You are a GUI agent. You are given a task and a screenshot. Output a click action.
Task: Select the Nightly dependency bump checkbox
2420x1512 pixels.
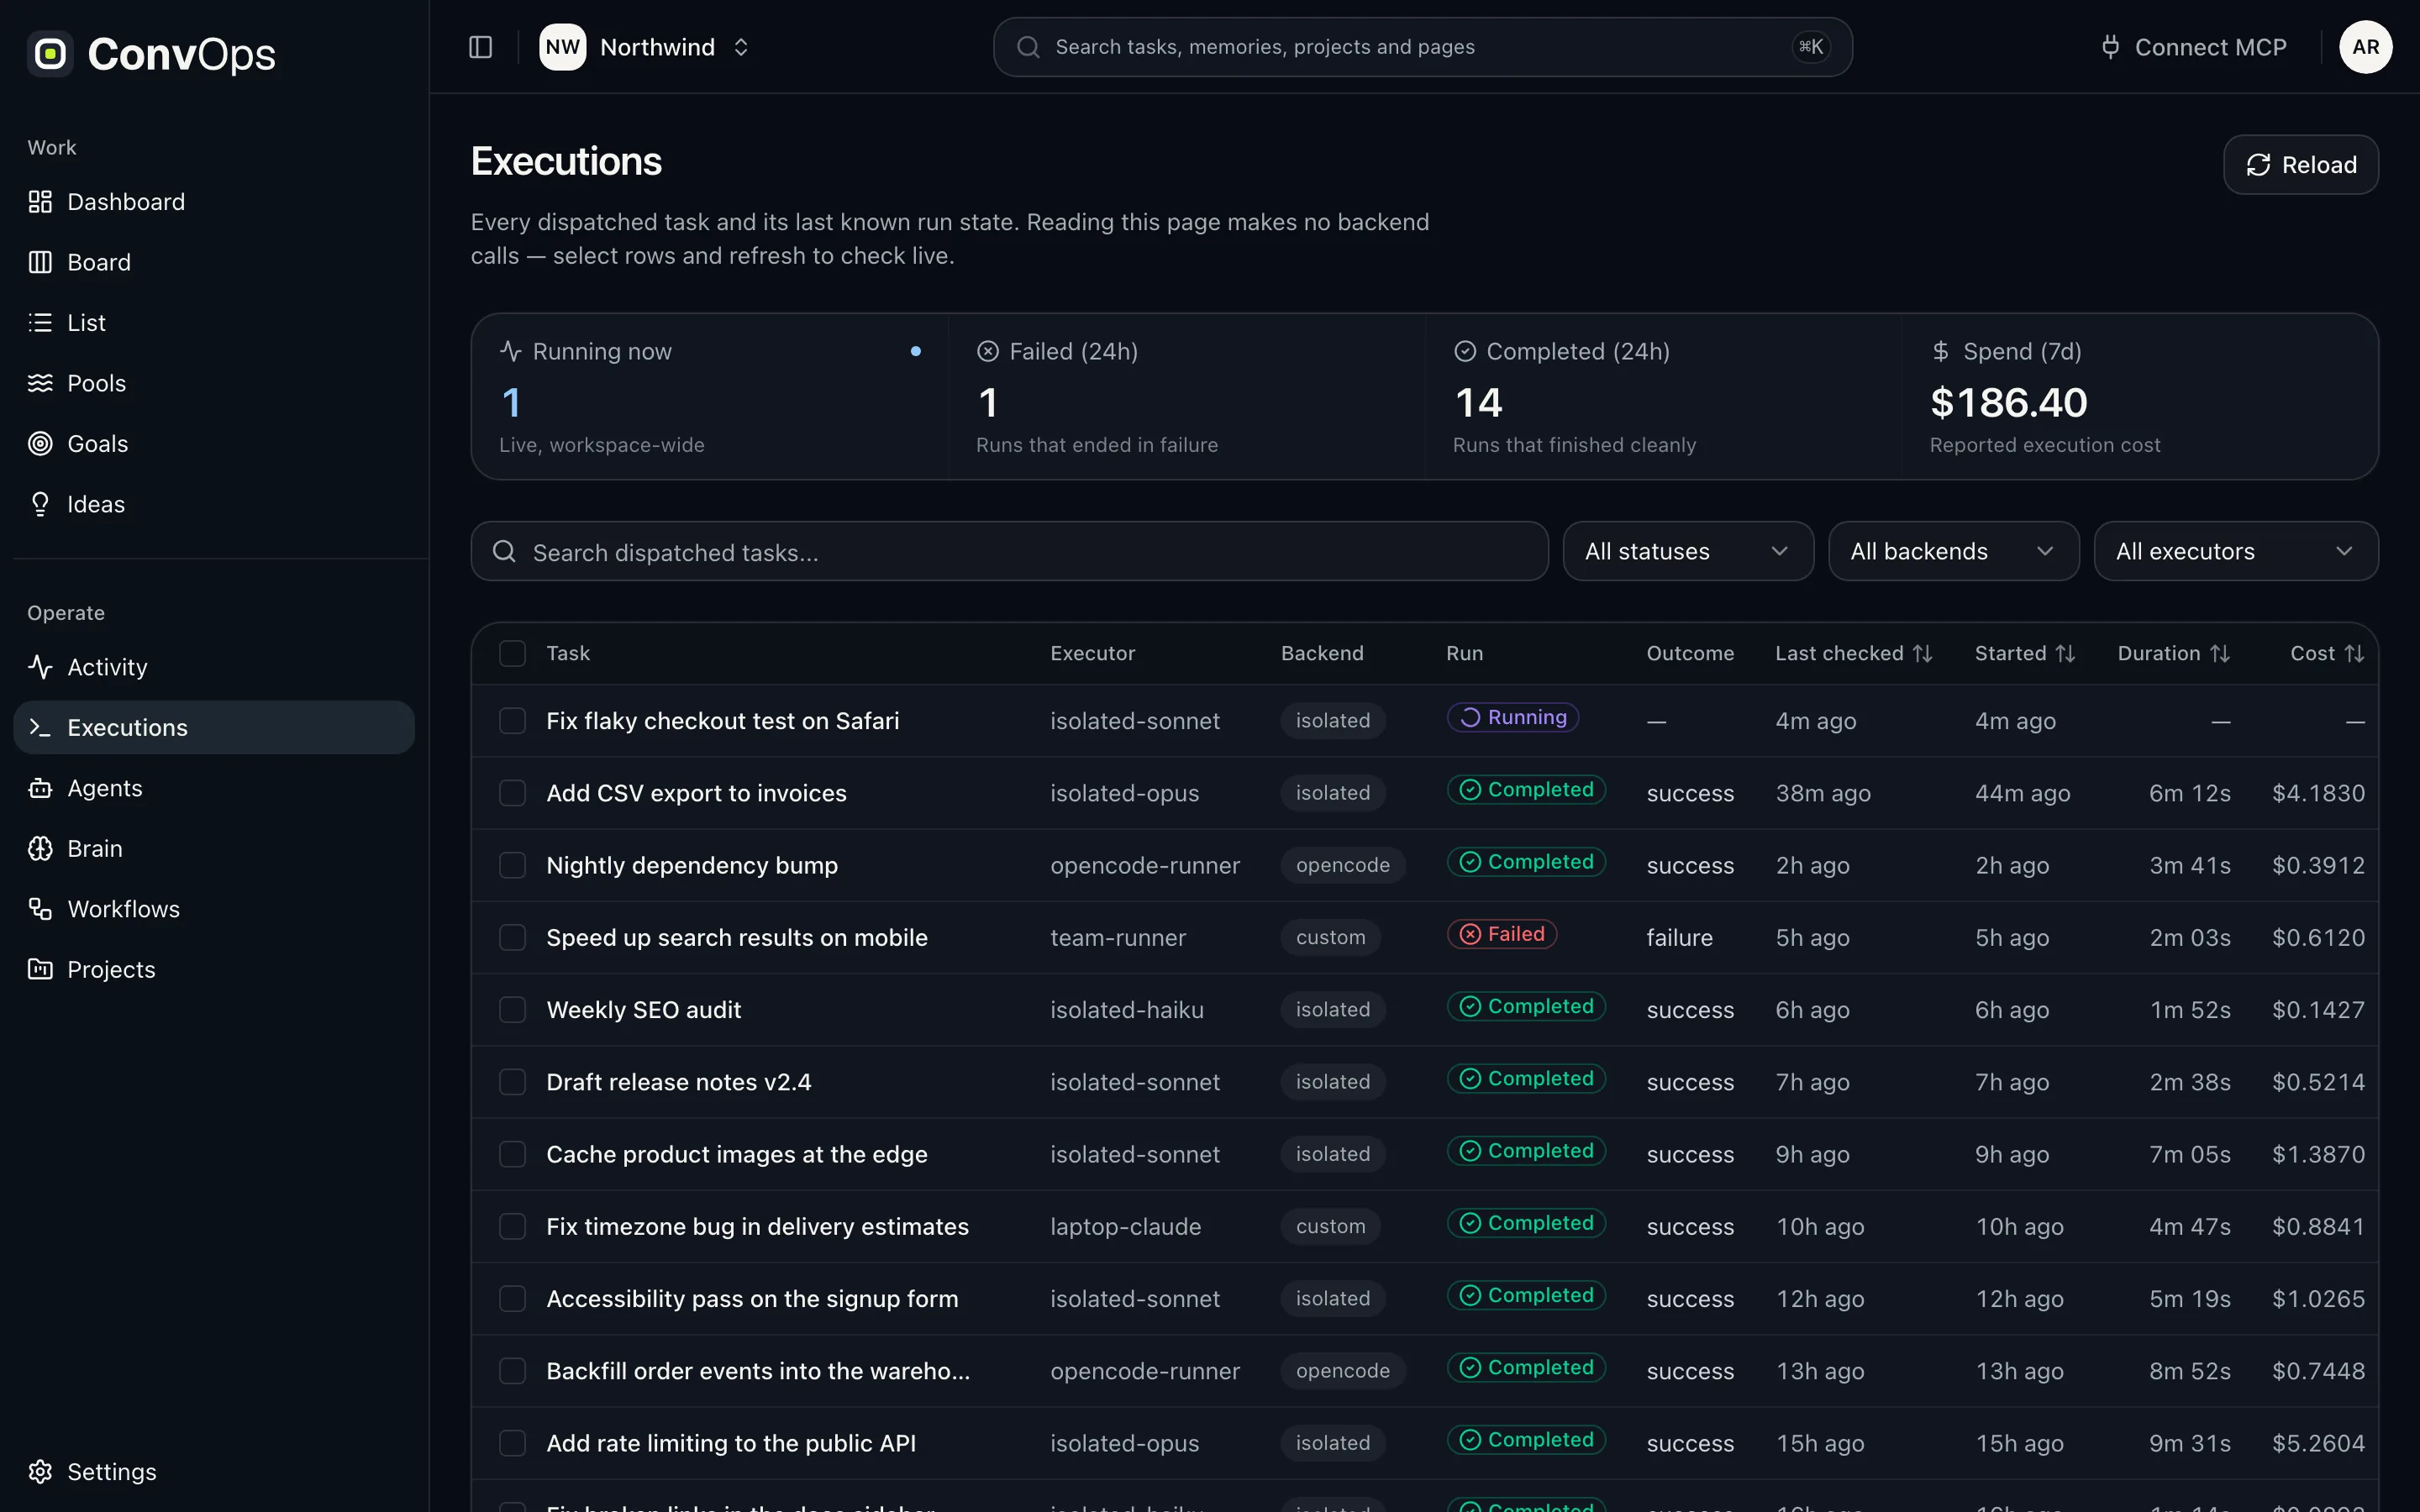[x=512, y=865]
